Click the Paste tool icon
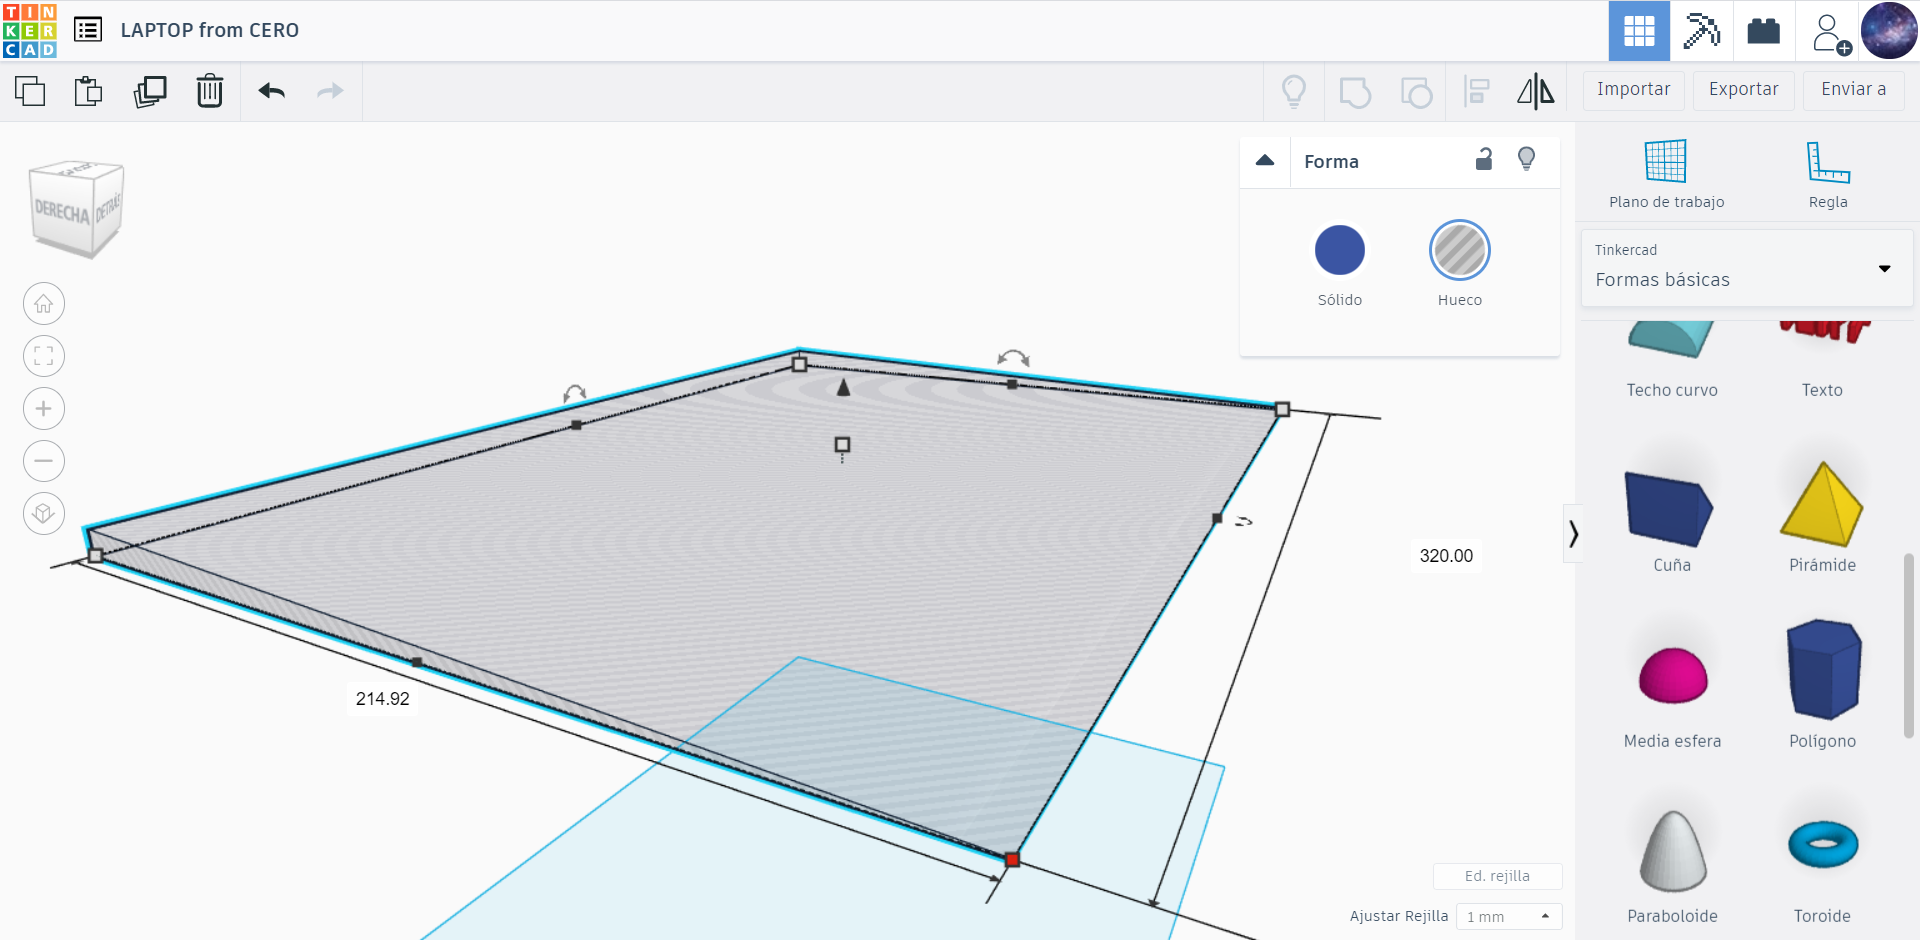The height and width of the screenshot is (940, 1920). pyautogui.click(x=89, y=91)
